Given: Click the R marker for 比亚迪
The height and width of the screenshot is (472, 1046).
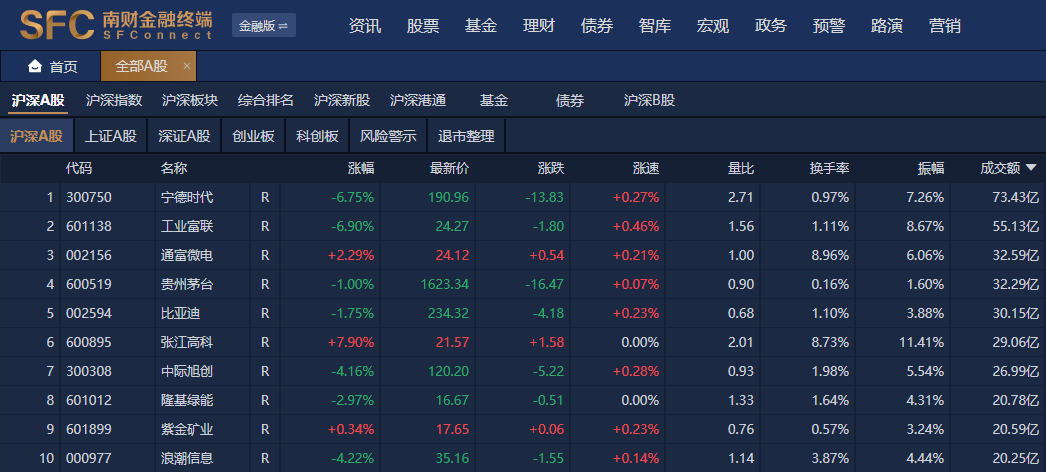Looking at the screenshot, I should tap(265, 313).
